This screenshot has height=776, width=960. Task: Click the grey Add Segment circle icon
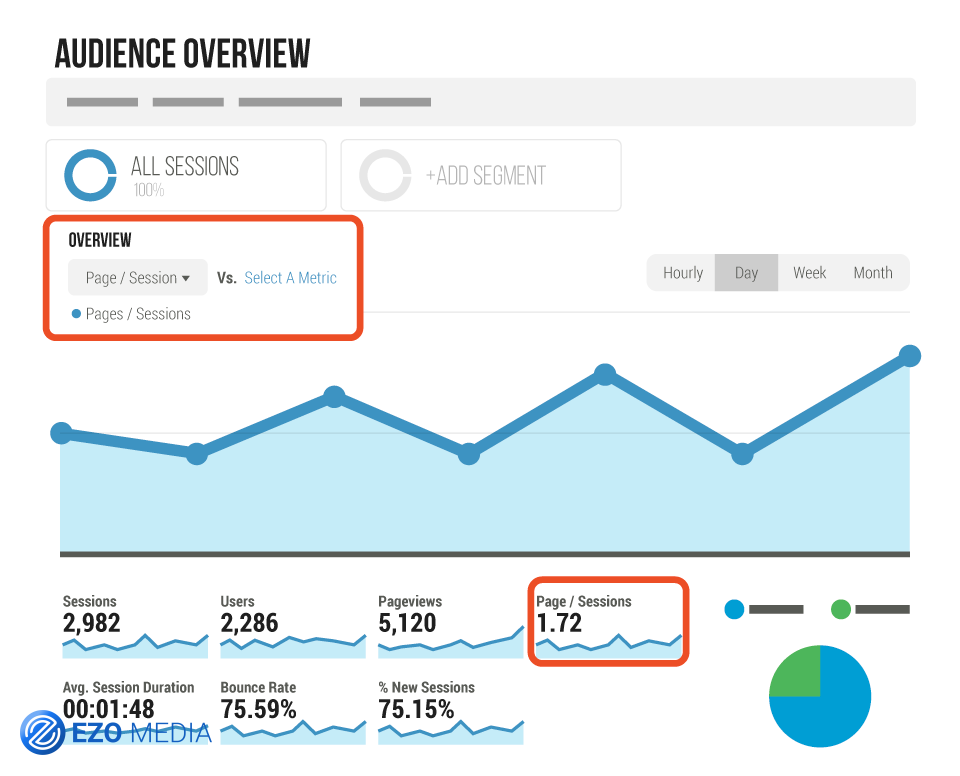pyautogui.click(x=385, y=175)
